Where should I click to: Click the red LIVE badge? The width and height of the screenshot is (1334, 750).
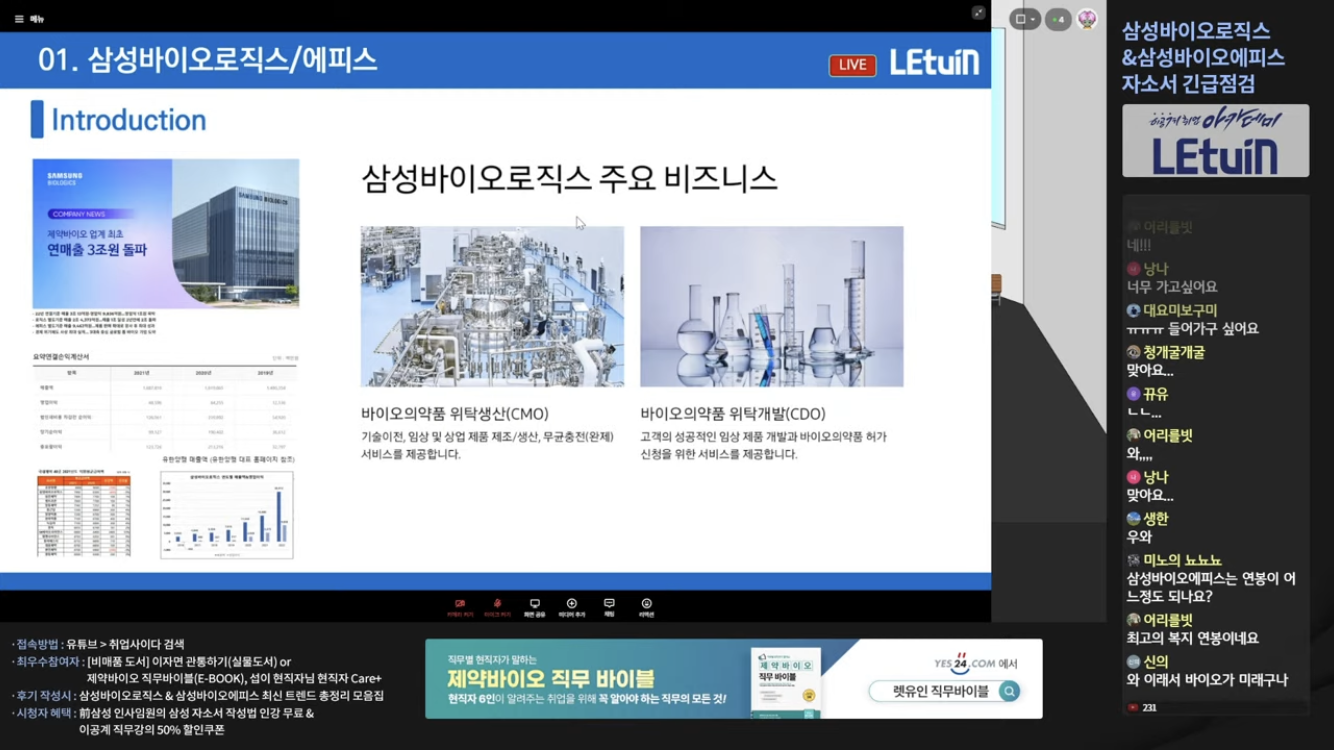point(853,65)
